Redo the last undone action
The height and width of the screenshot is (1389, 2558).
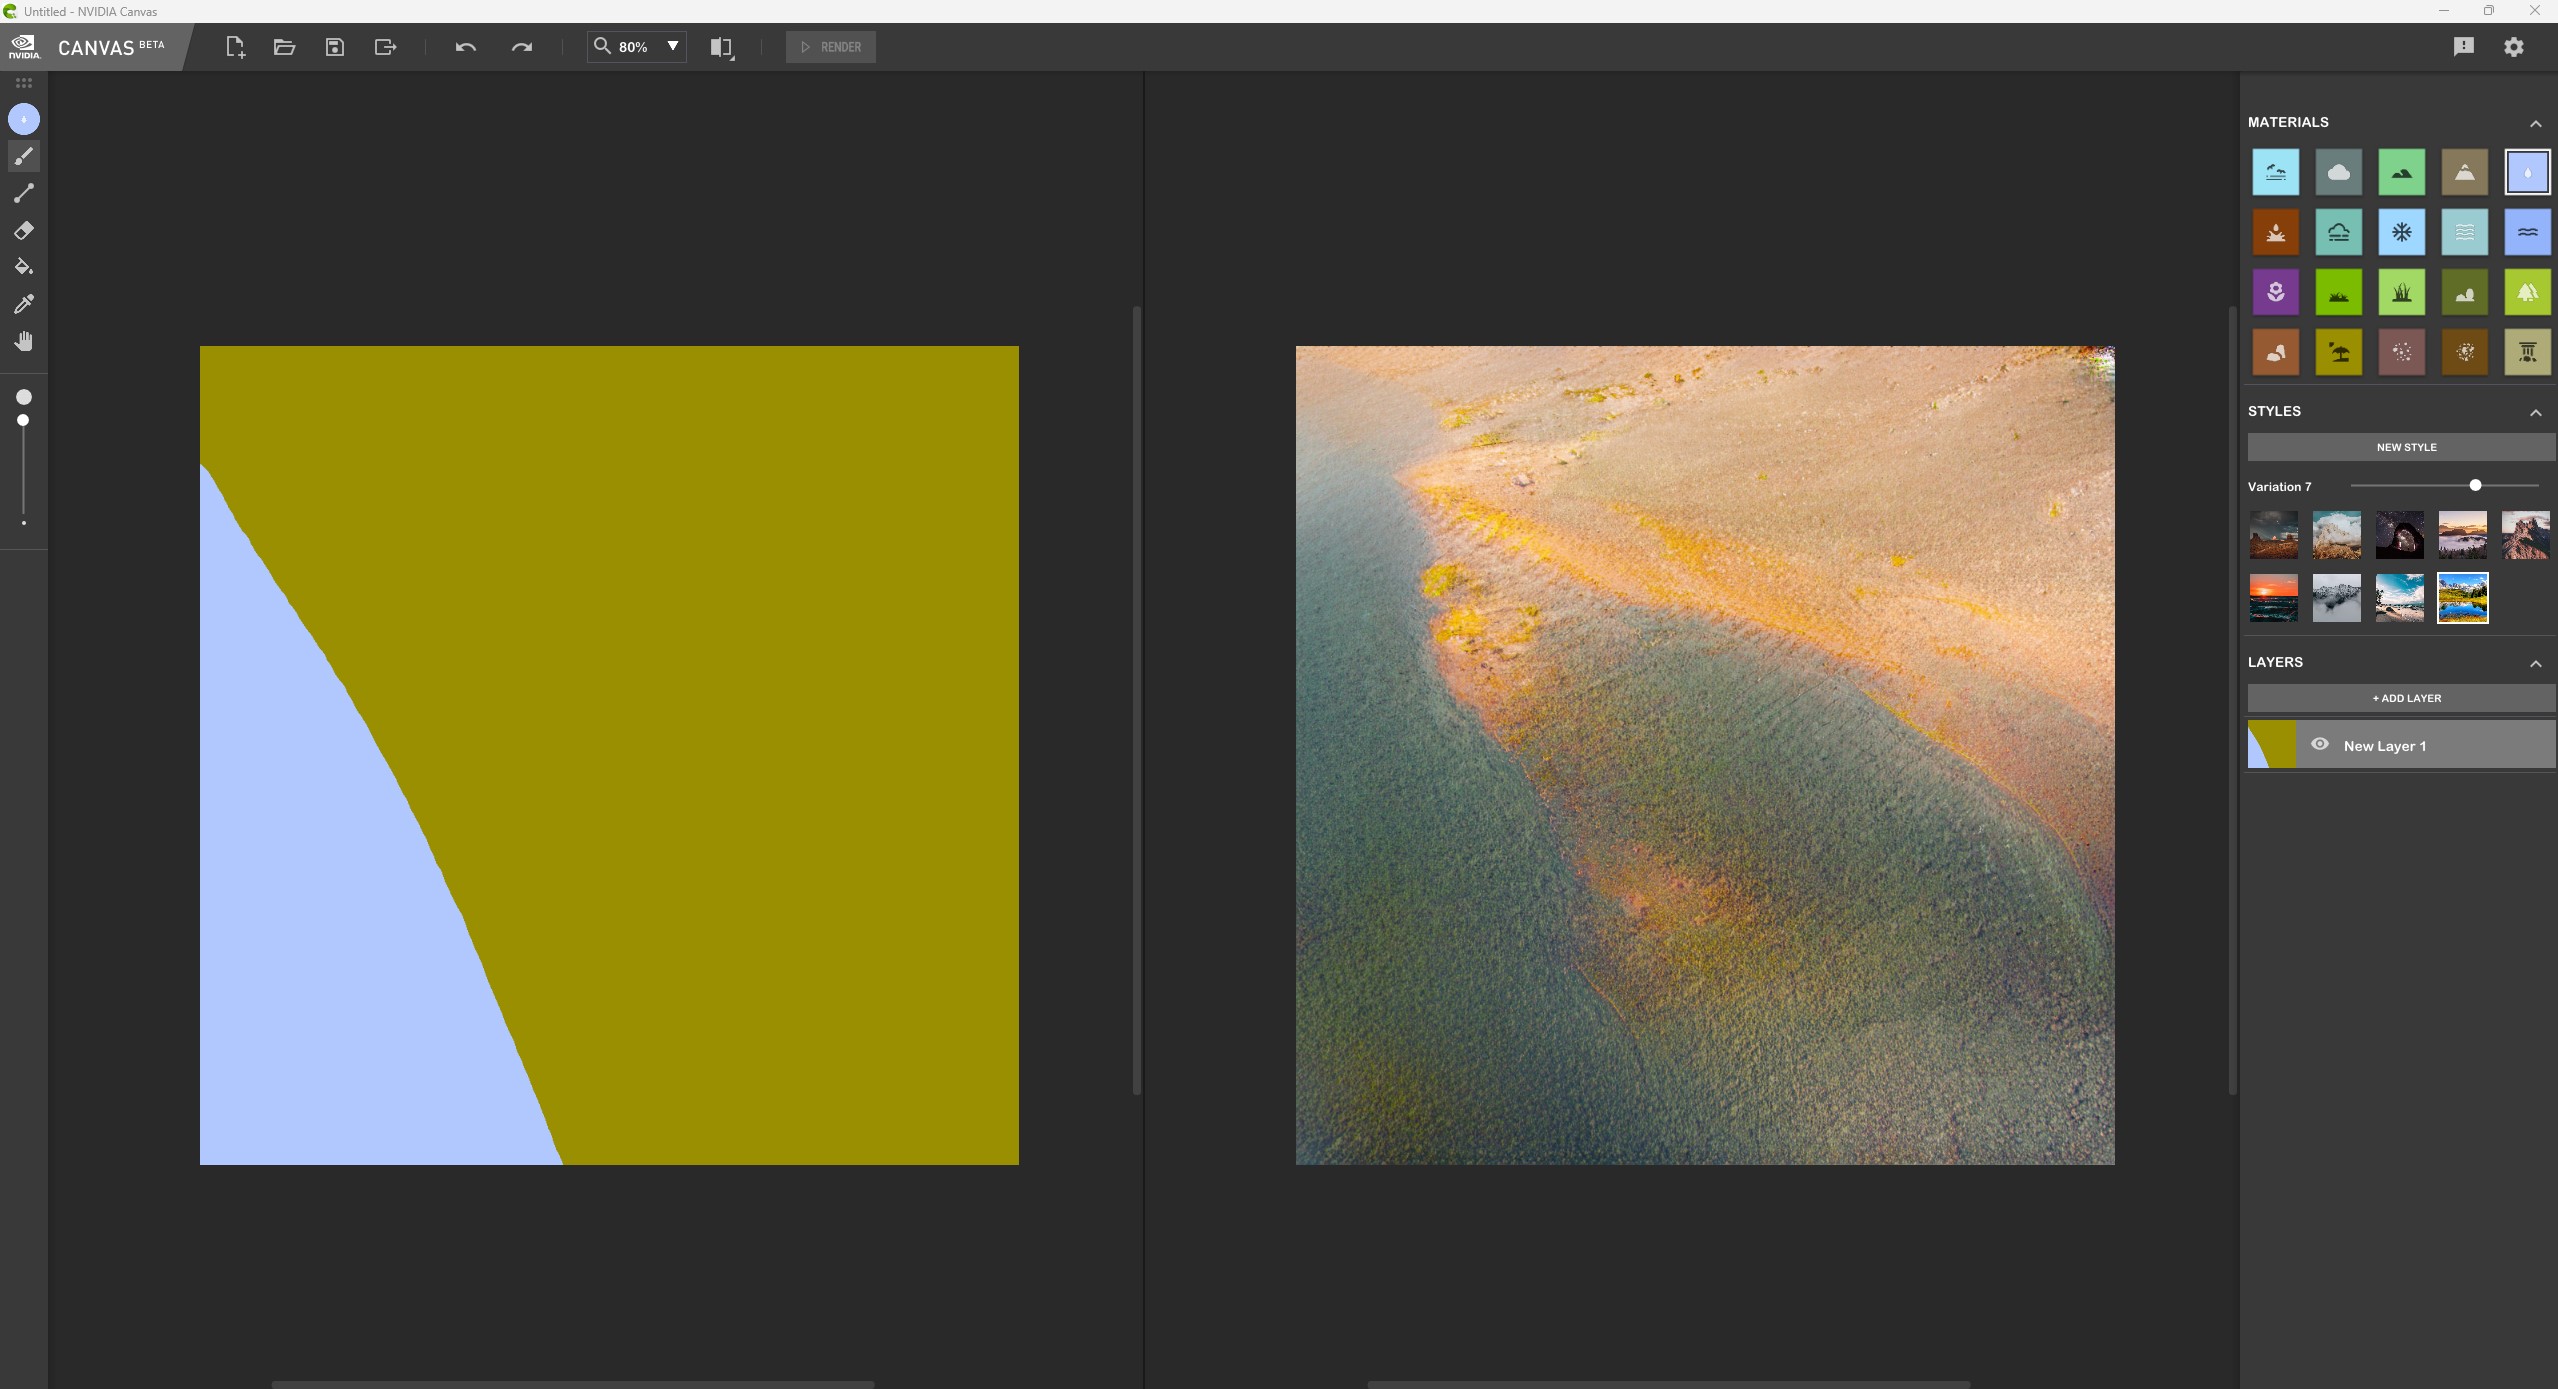[x=521, y=47]
